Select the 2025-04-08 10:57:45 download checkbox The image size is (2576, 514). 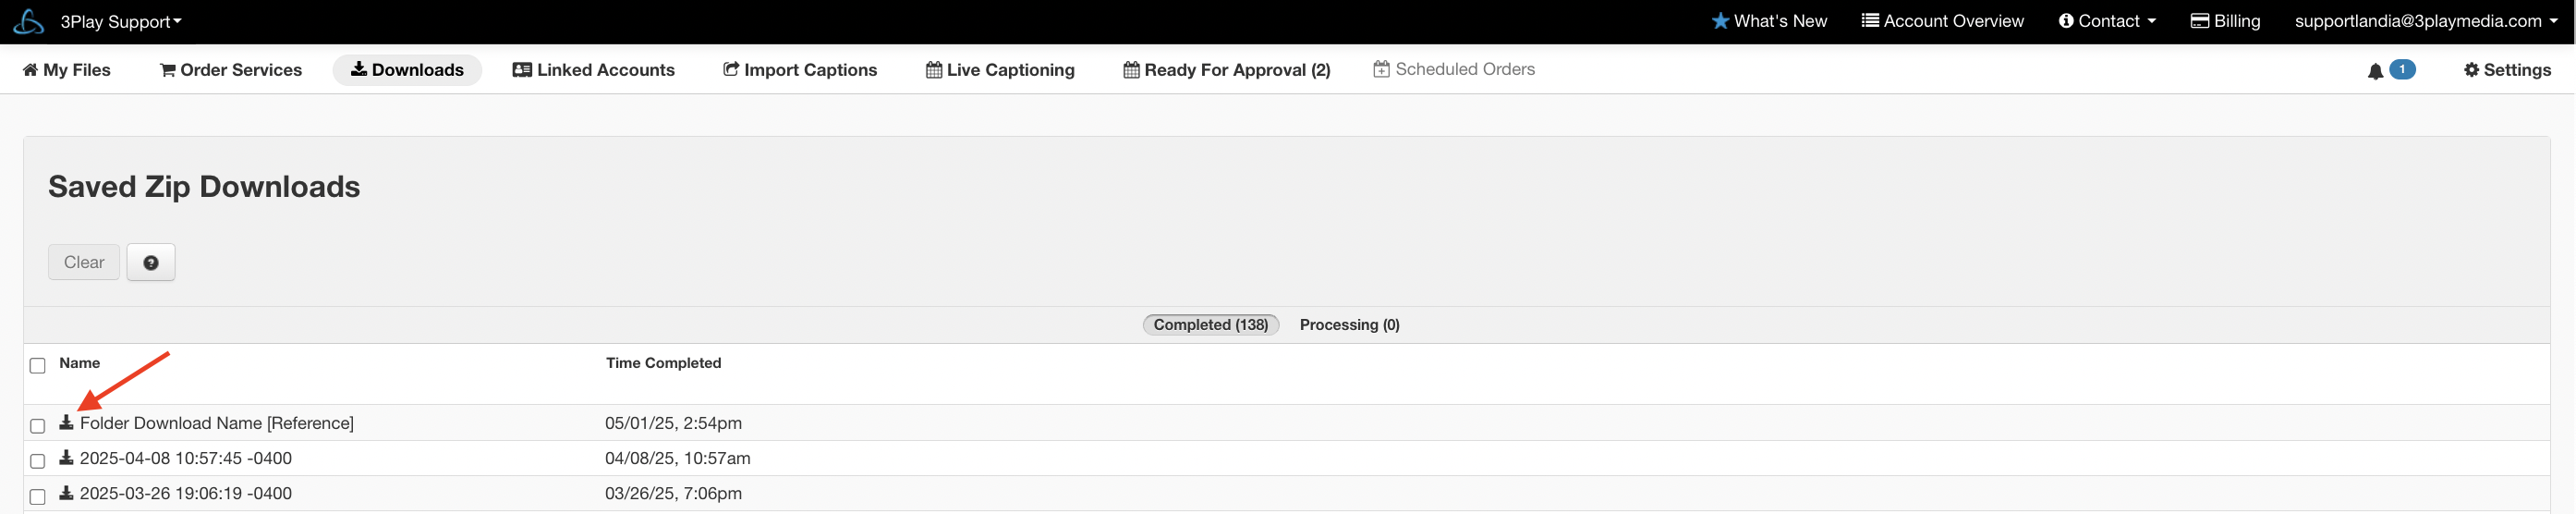pyautogui.click(x=38, y=461)
